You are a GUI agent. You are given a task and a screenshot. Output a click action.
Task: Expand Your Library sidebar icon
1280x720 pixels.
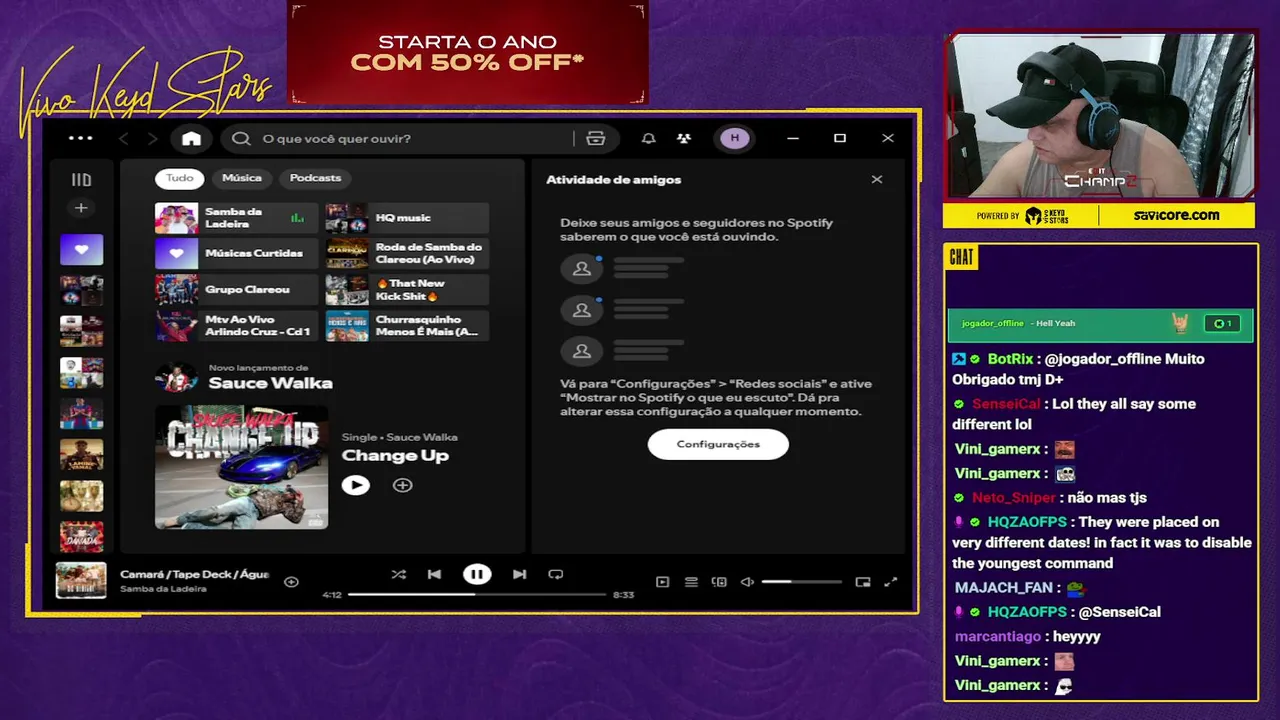[81, 180]
